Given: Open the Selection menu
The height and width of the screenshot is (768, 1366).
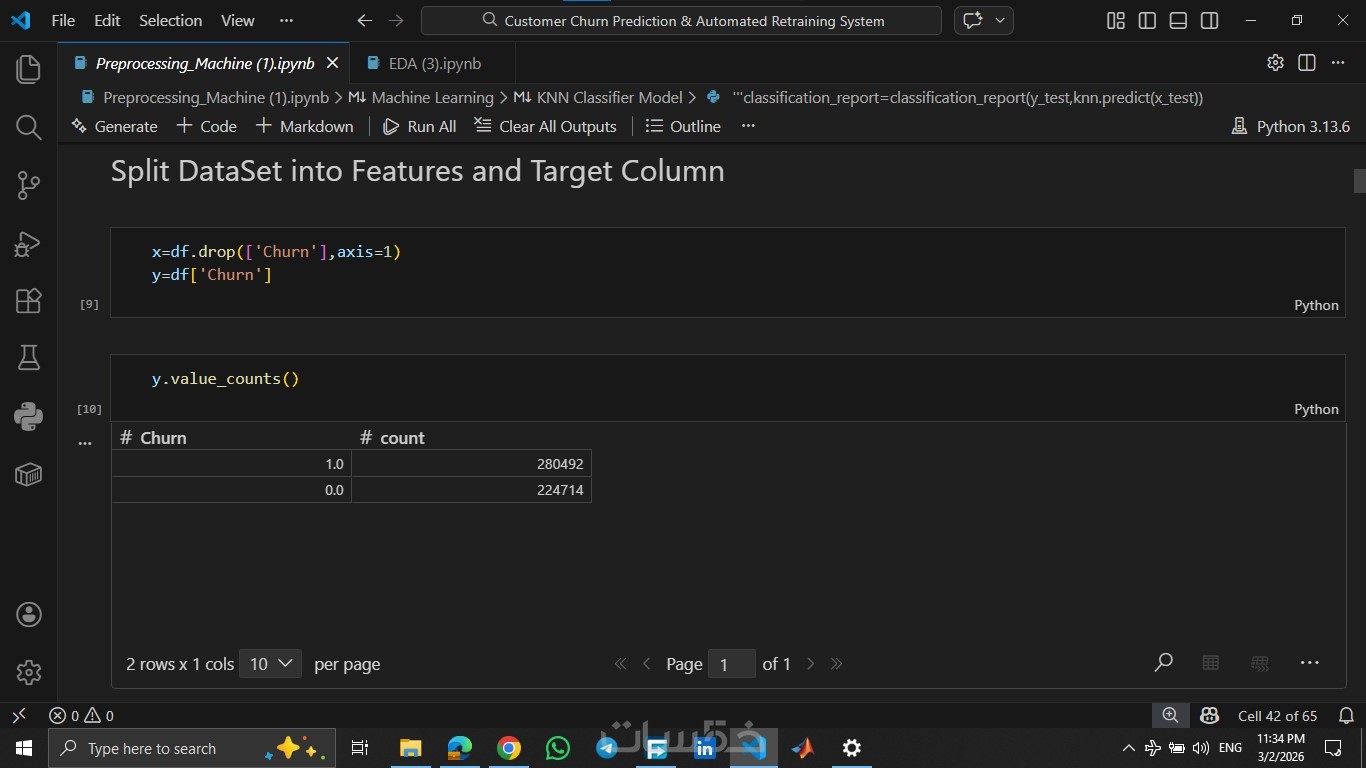Looking at the screenshot, I should coord(170,20).
